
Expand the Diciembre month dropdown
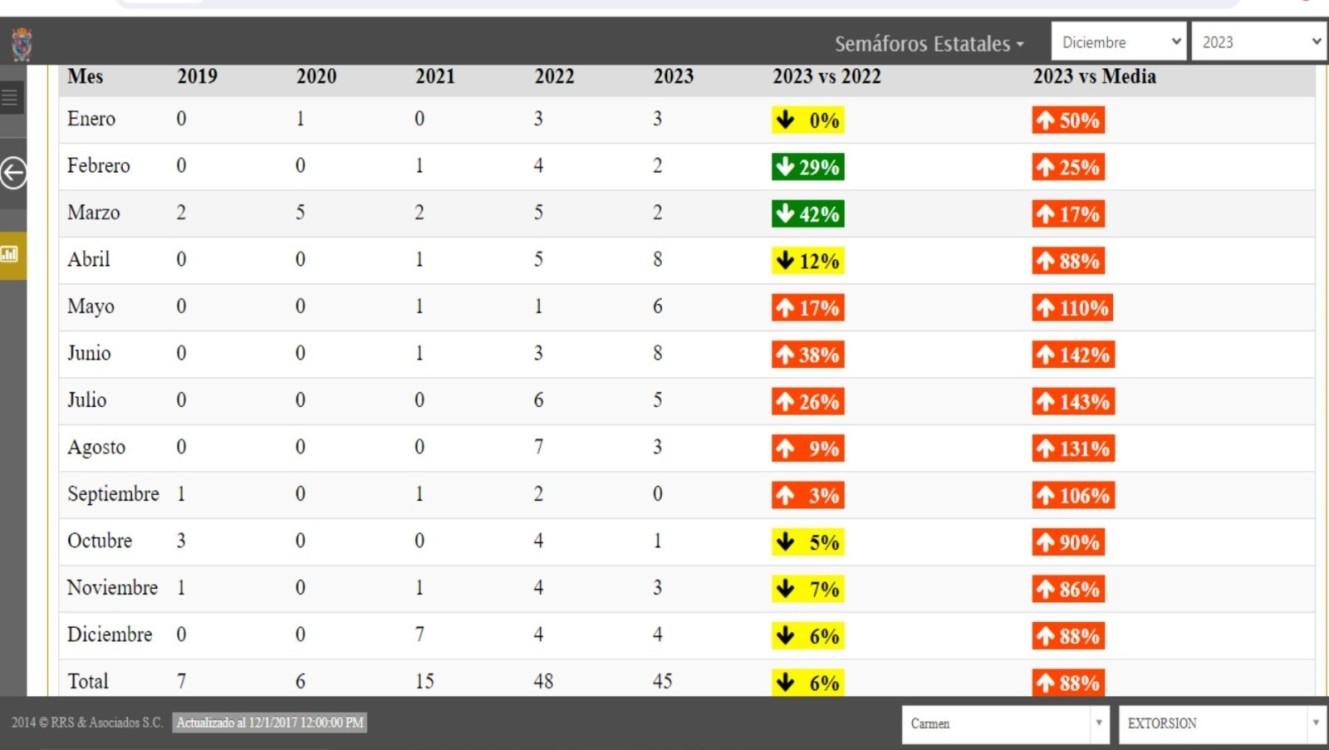(x=1119, y=43)
